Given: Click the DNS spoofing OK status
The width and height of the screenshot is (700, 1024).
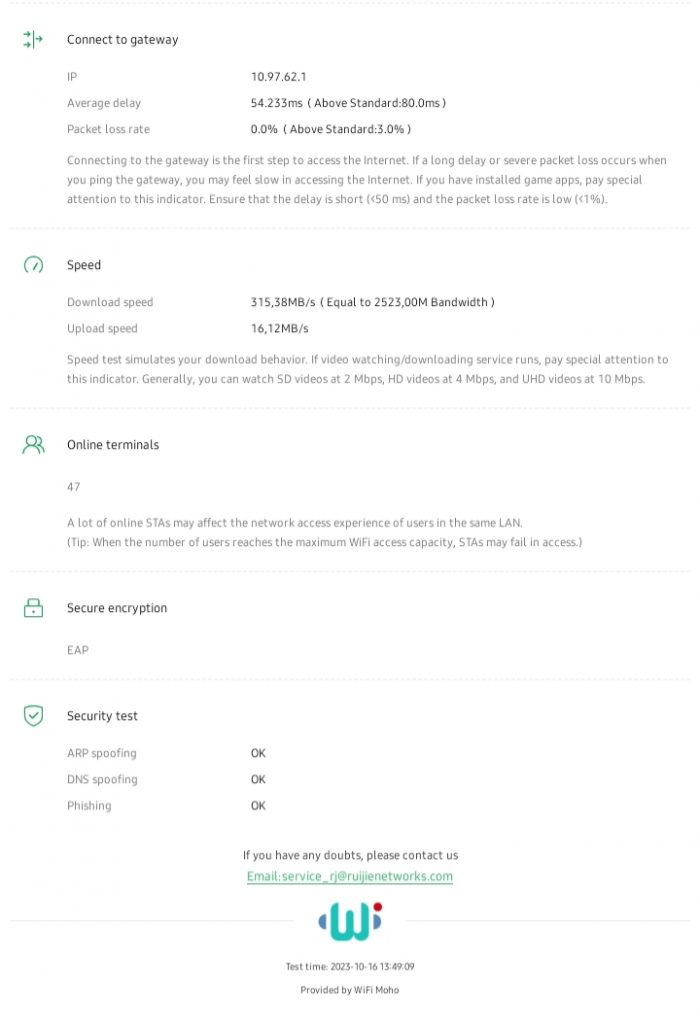Looking at the screenshot, I should pos(258,779).
